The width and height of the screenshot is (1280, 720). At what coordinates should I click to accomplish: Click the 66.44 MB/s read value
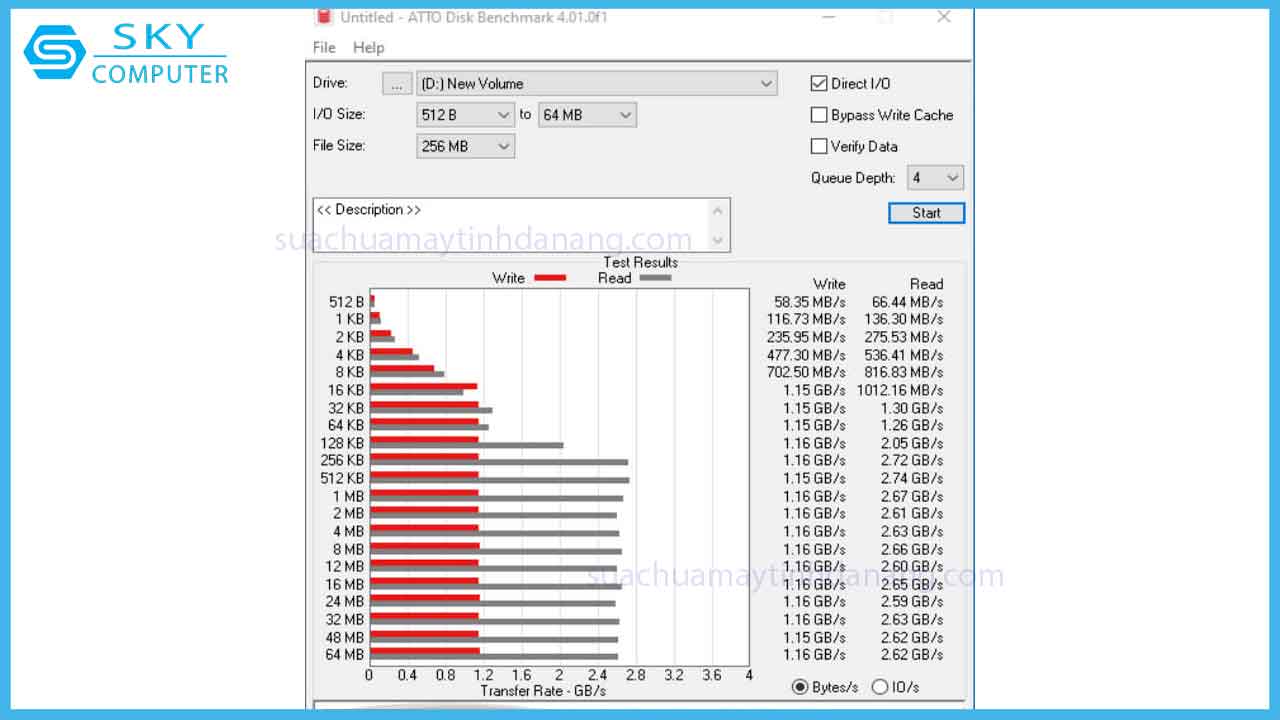[907, 302]
